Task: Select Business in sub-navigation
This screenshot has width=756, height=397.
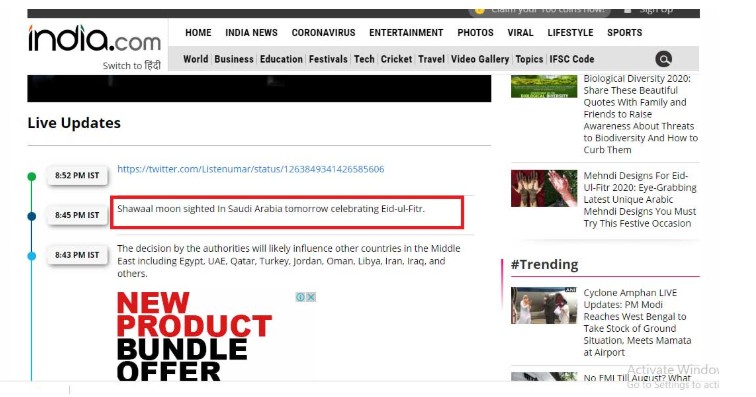Action: 234,59
